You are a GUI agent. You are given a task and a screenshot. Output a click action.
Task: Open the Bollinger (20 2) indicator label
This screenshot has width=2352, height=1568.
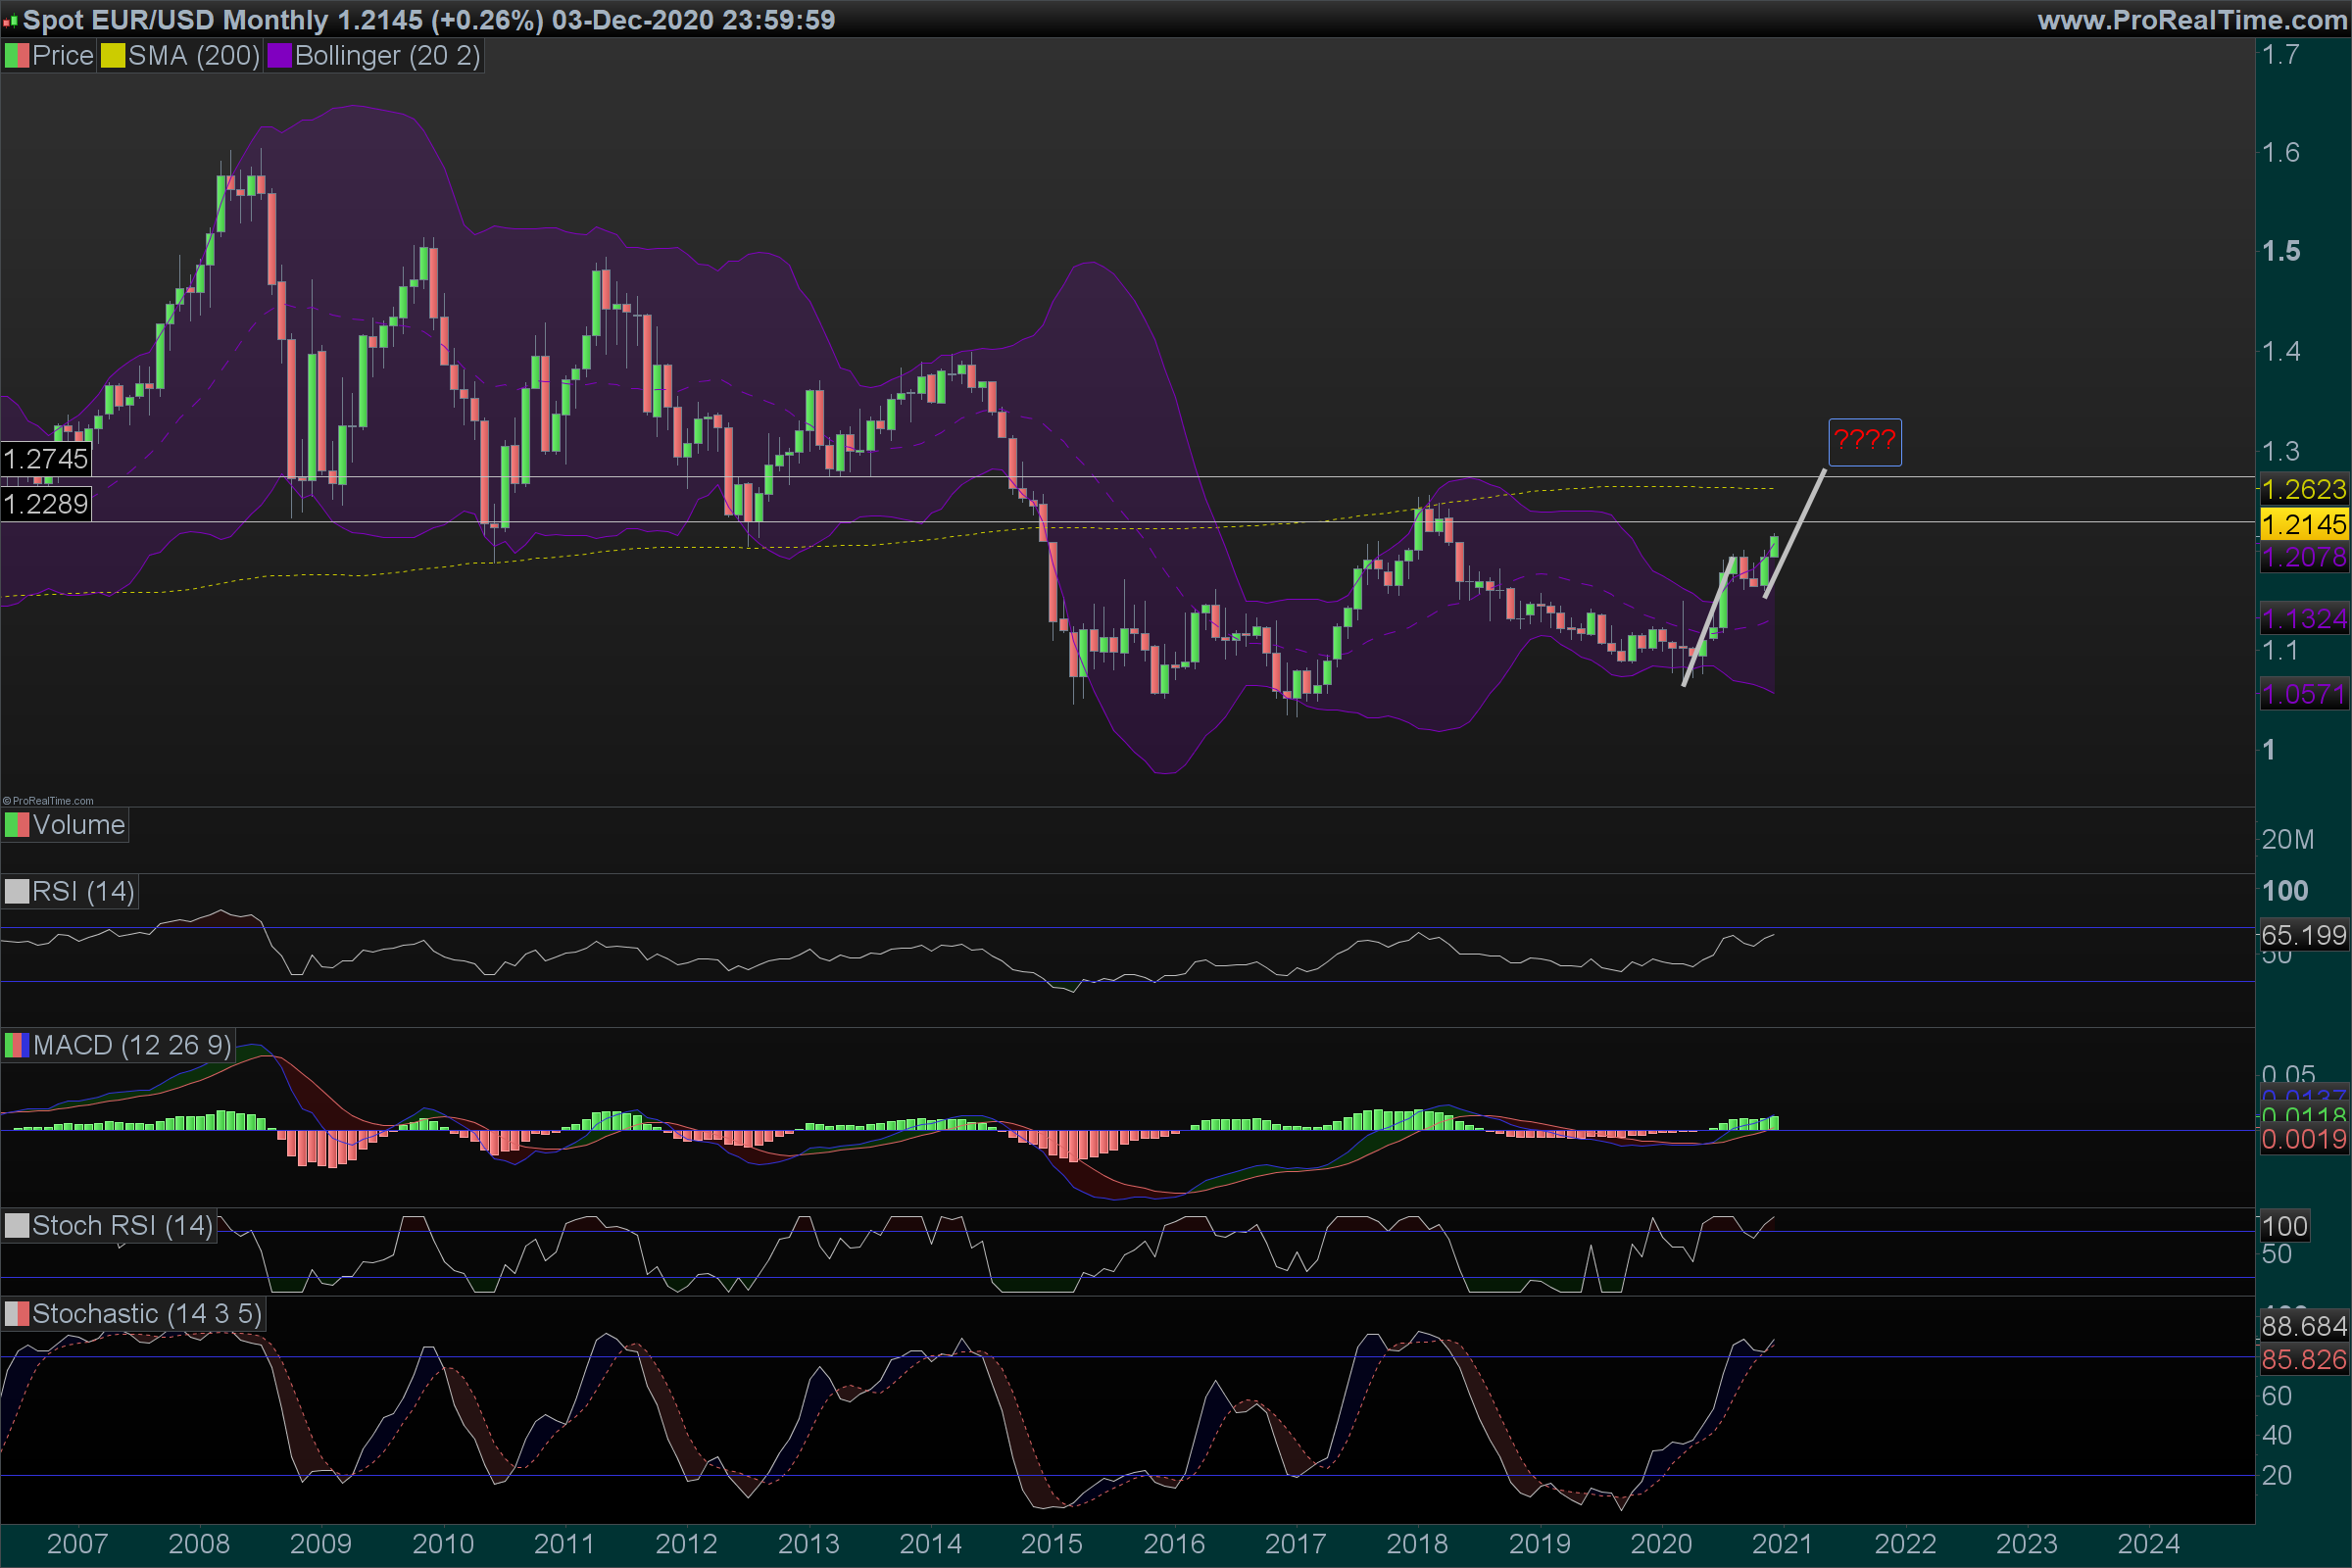pyautogui.click(x=387, y=56)
